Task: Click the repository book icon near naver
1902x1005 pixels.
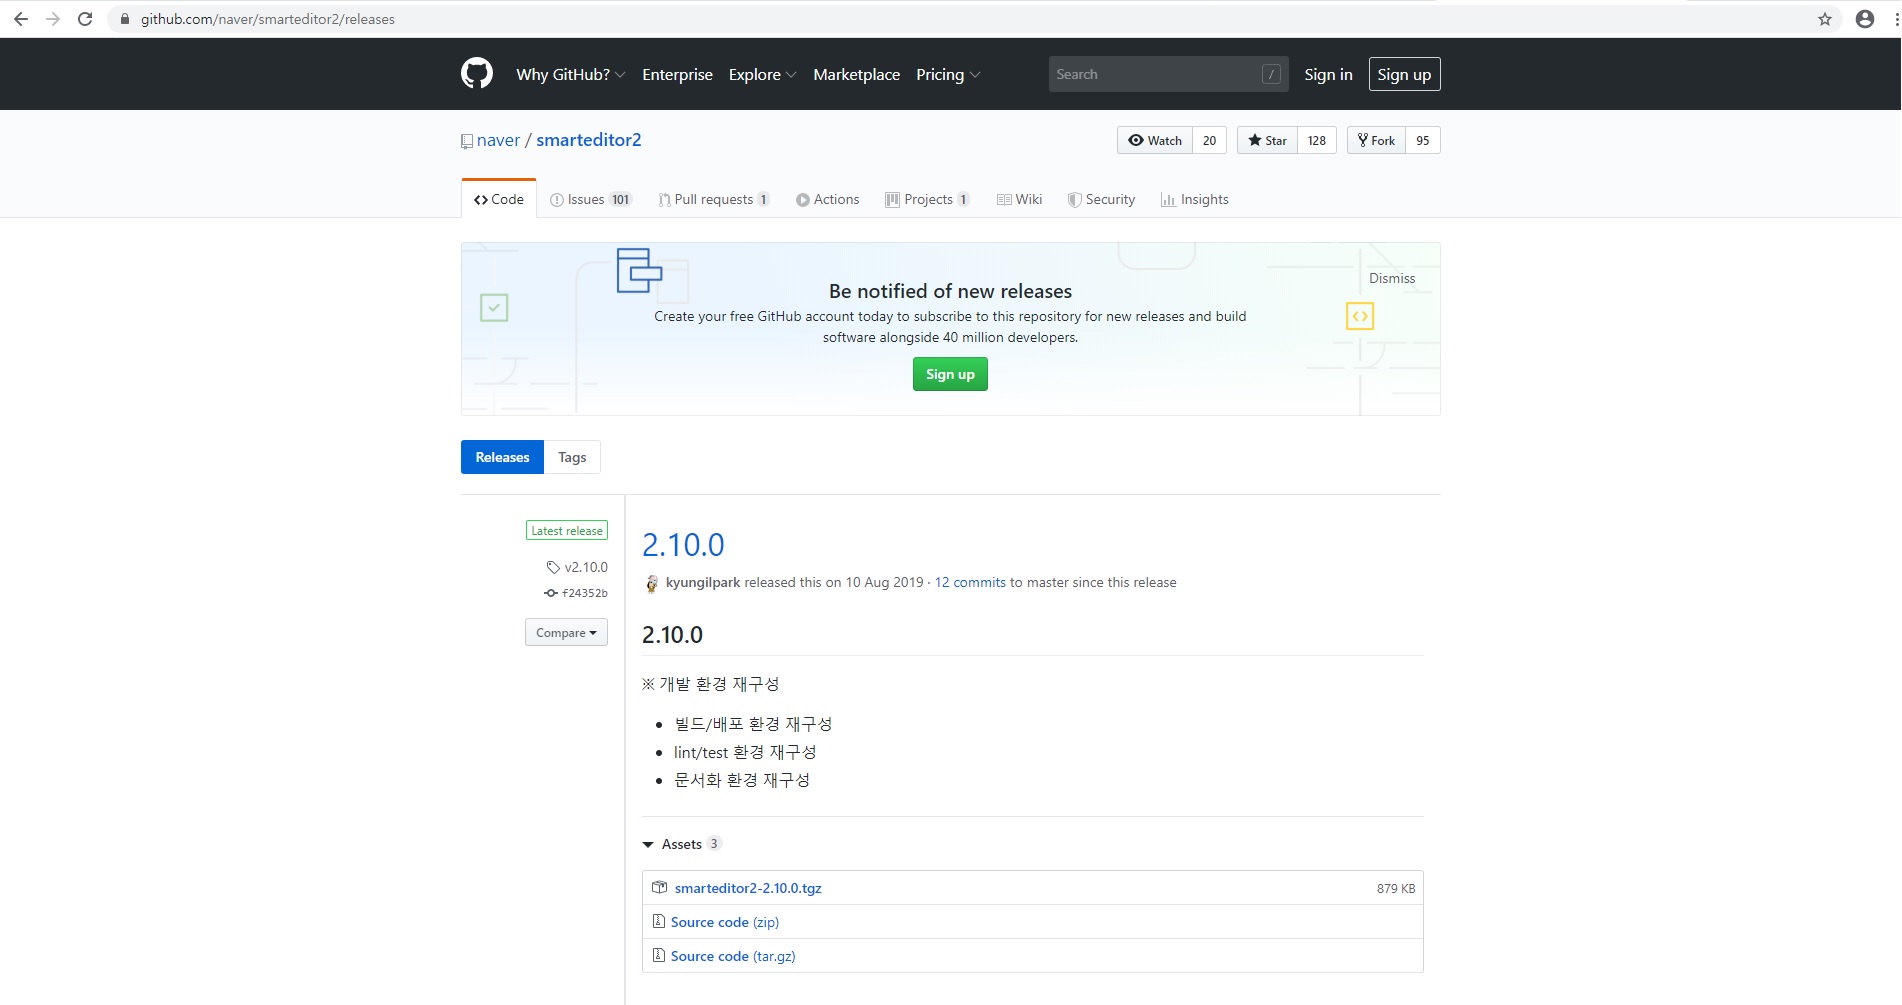Action: (467, 141)
